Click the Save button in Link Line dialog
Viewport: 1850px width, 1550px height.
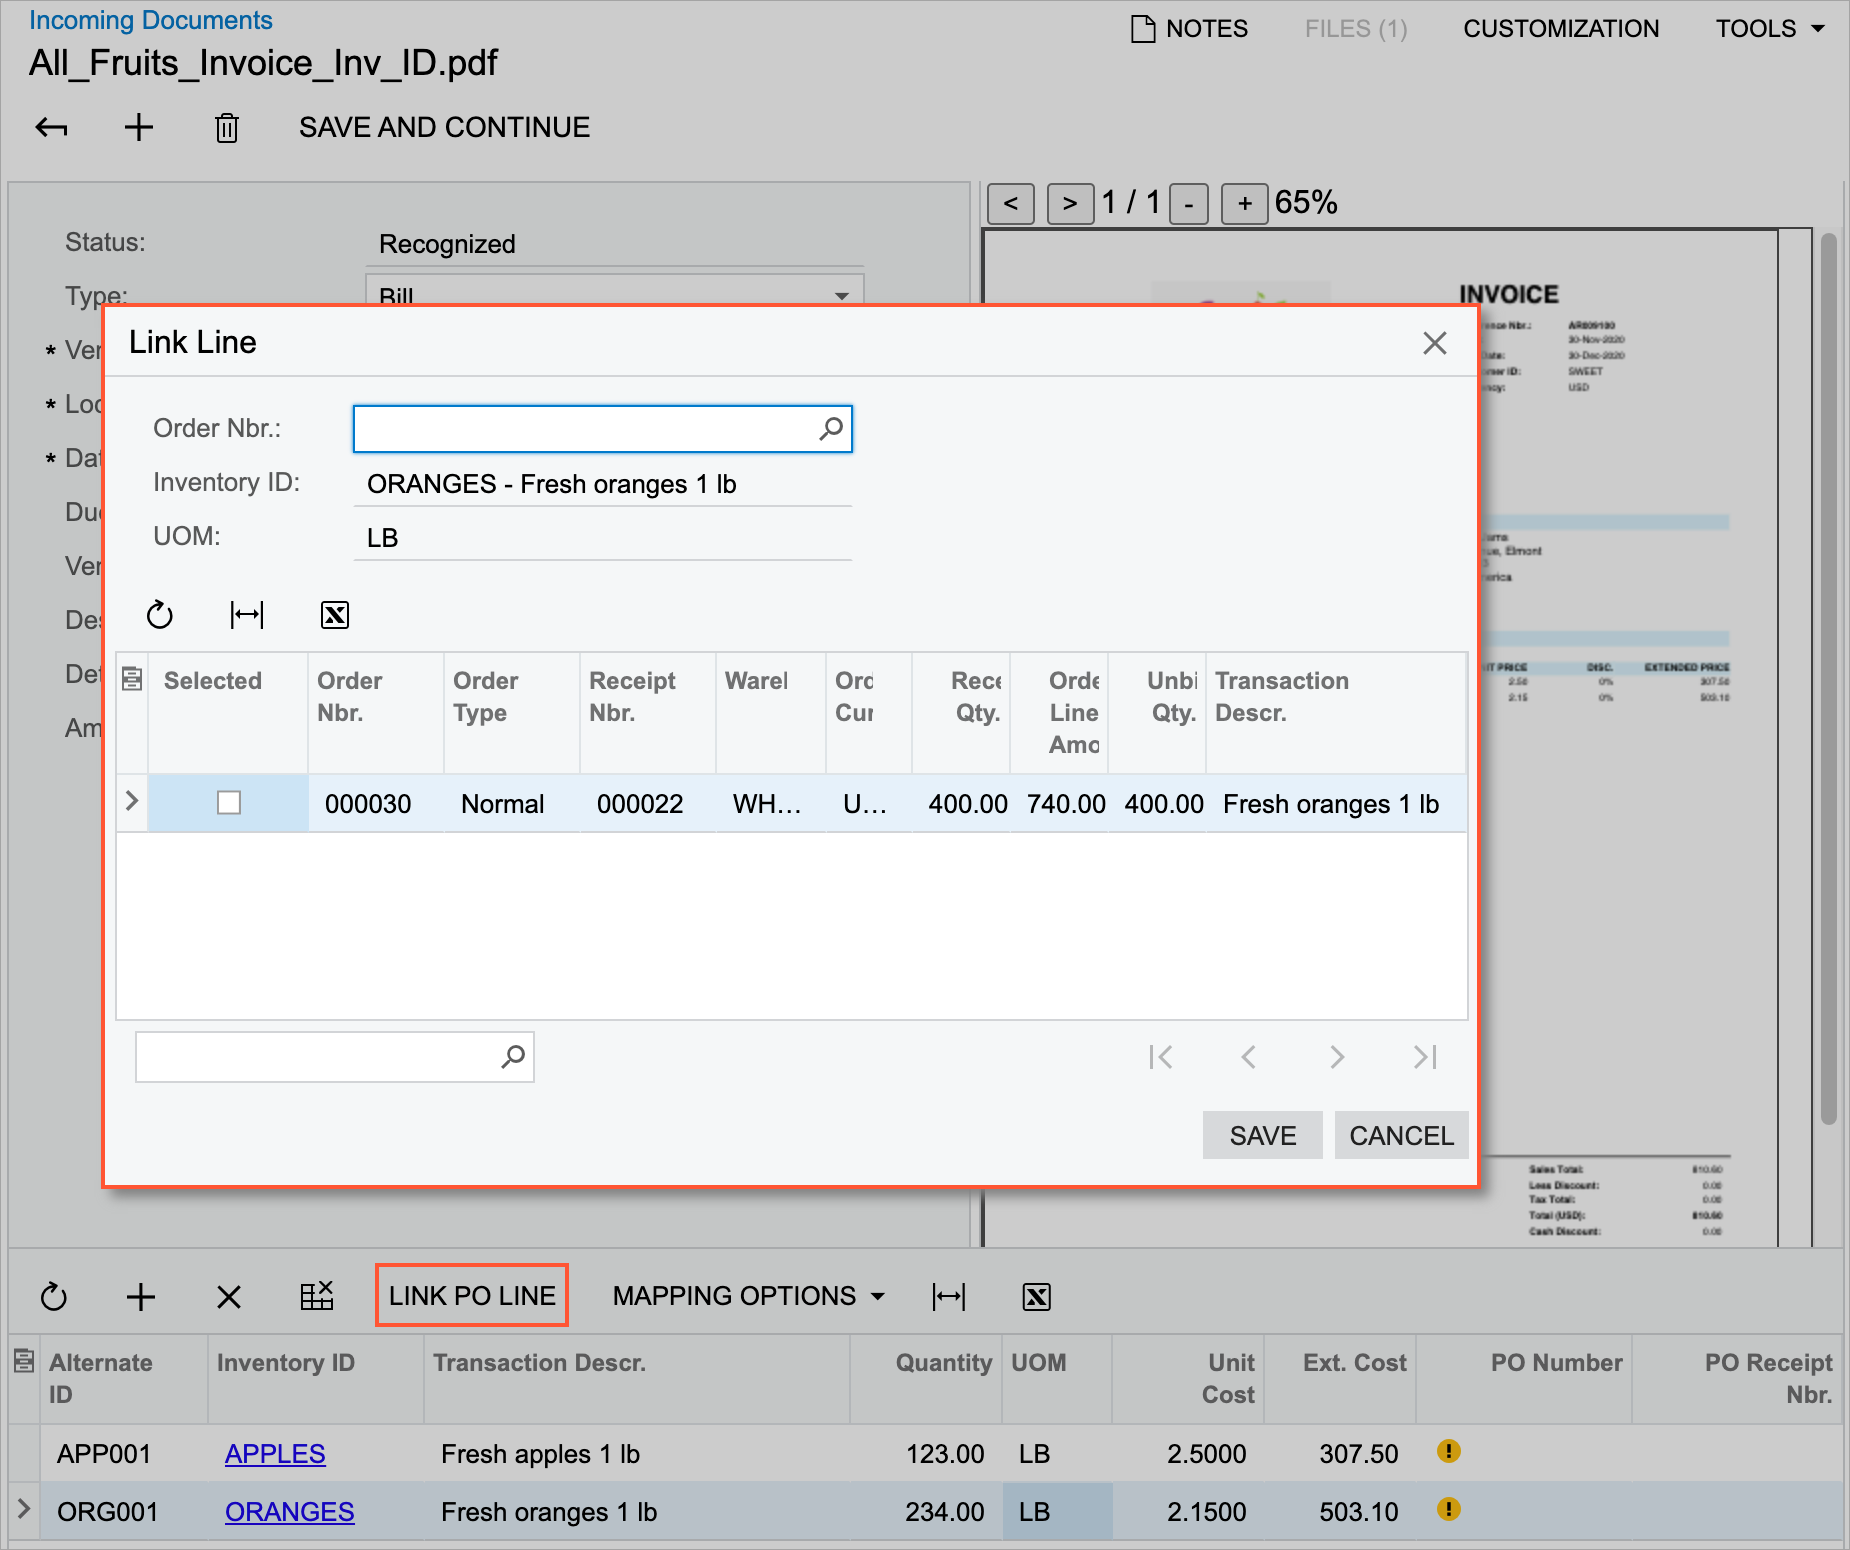coord(1262,1136)
